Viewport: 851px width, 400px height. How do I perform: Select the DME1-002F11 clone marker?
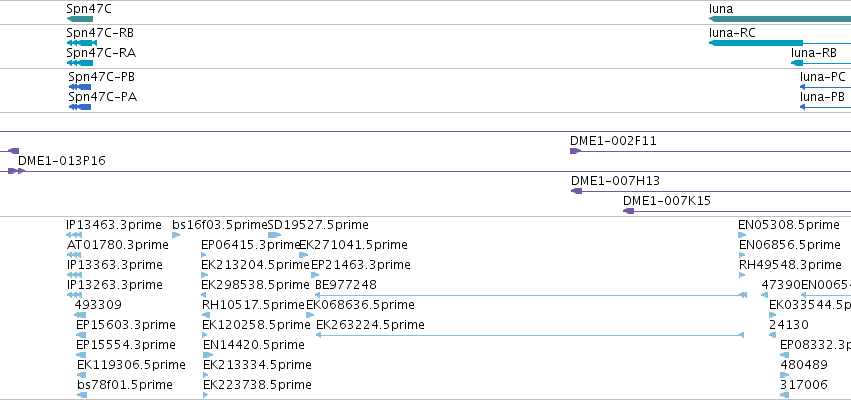pyautogui.click(x=575, y=151)
